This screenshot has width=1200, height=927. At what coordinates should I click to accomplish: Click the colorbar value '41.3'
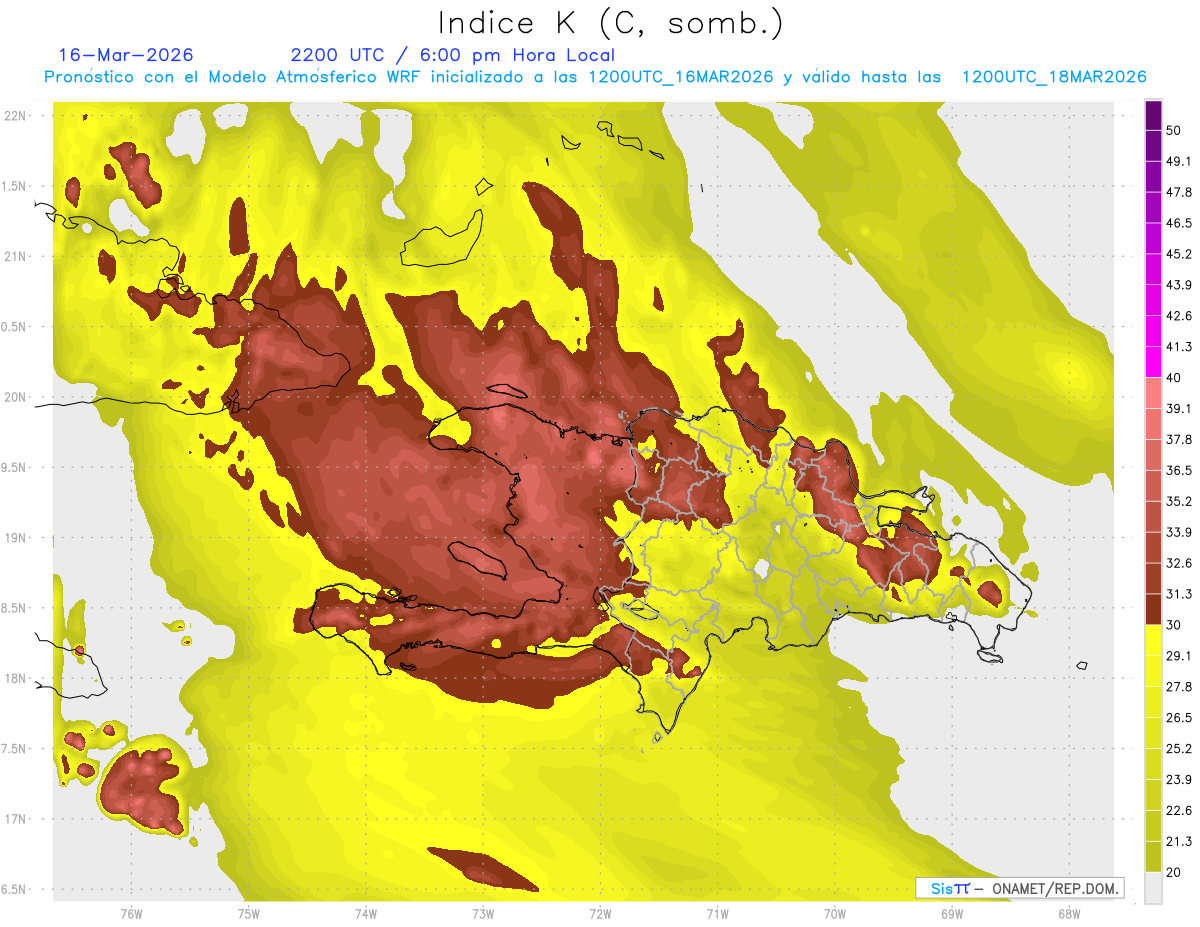click(1179, 347)
